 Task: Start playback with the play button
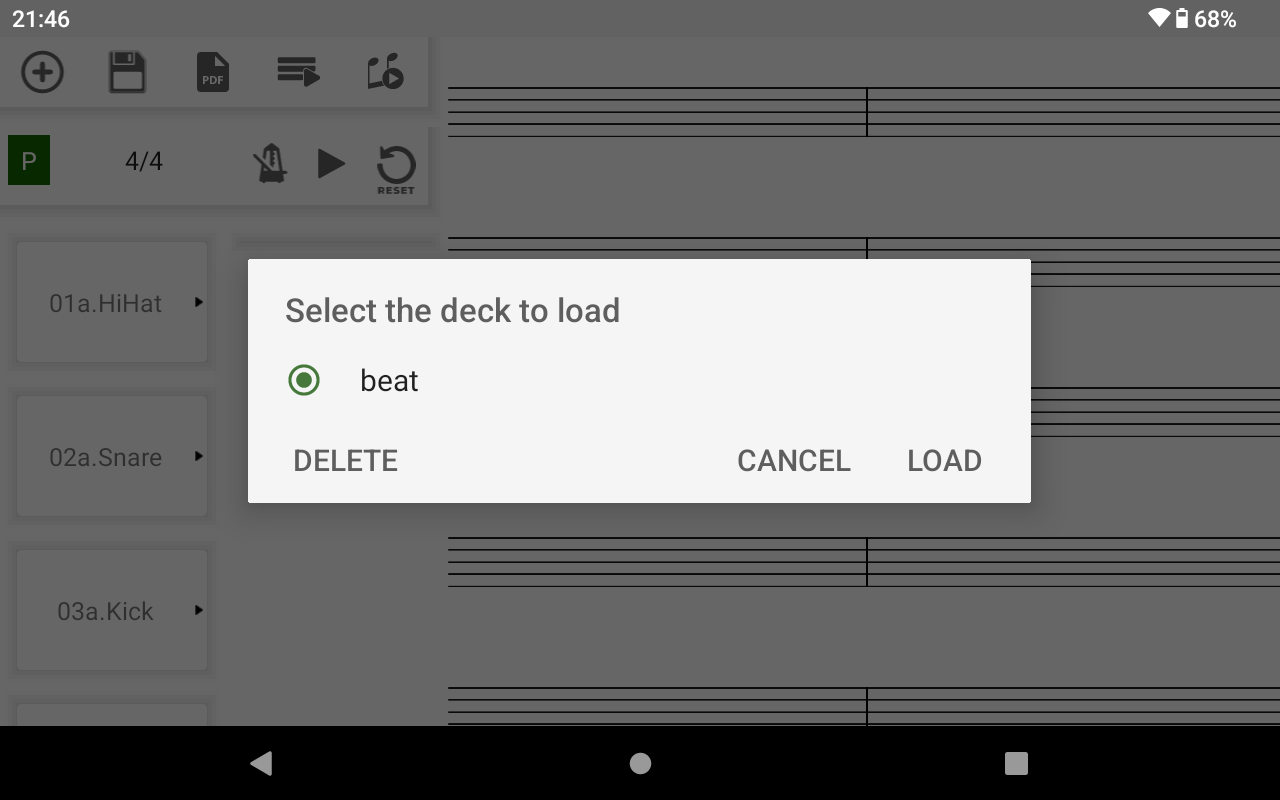tap(331, 163)
